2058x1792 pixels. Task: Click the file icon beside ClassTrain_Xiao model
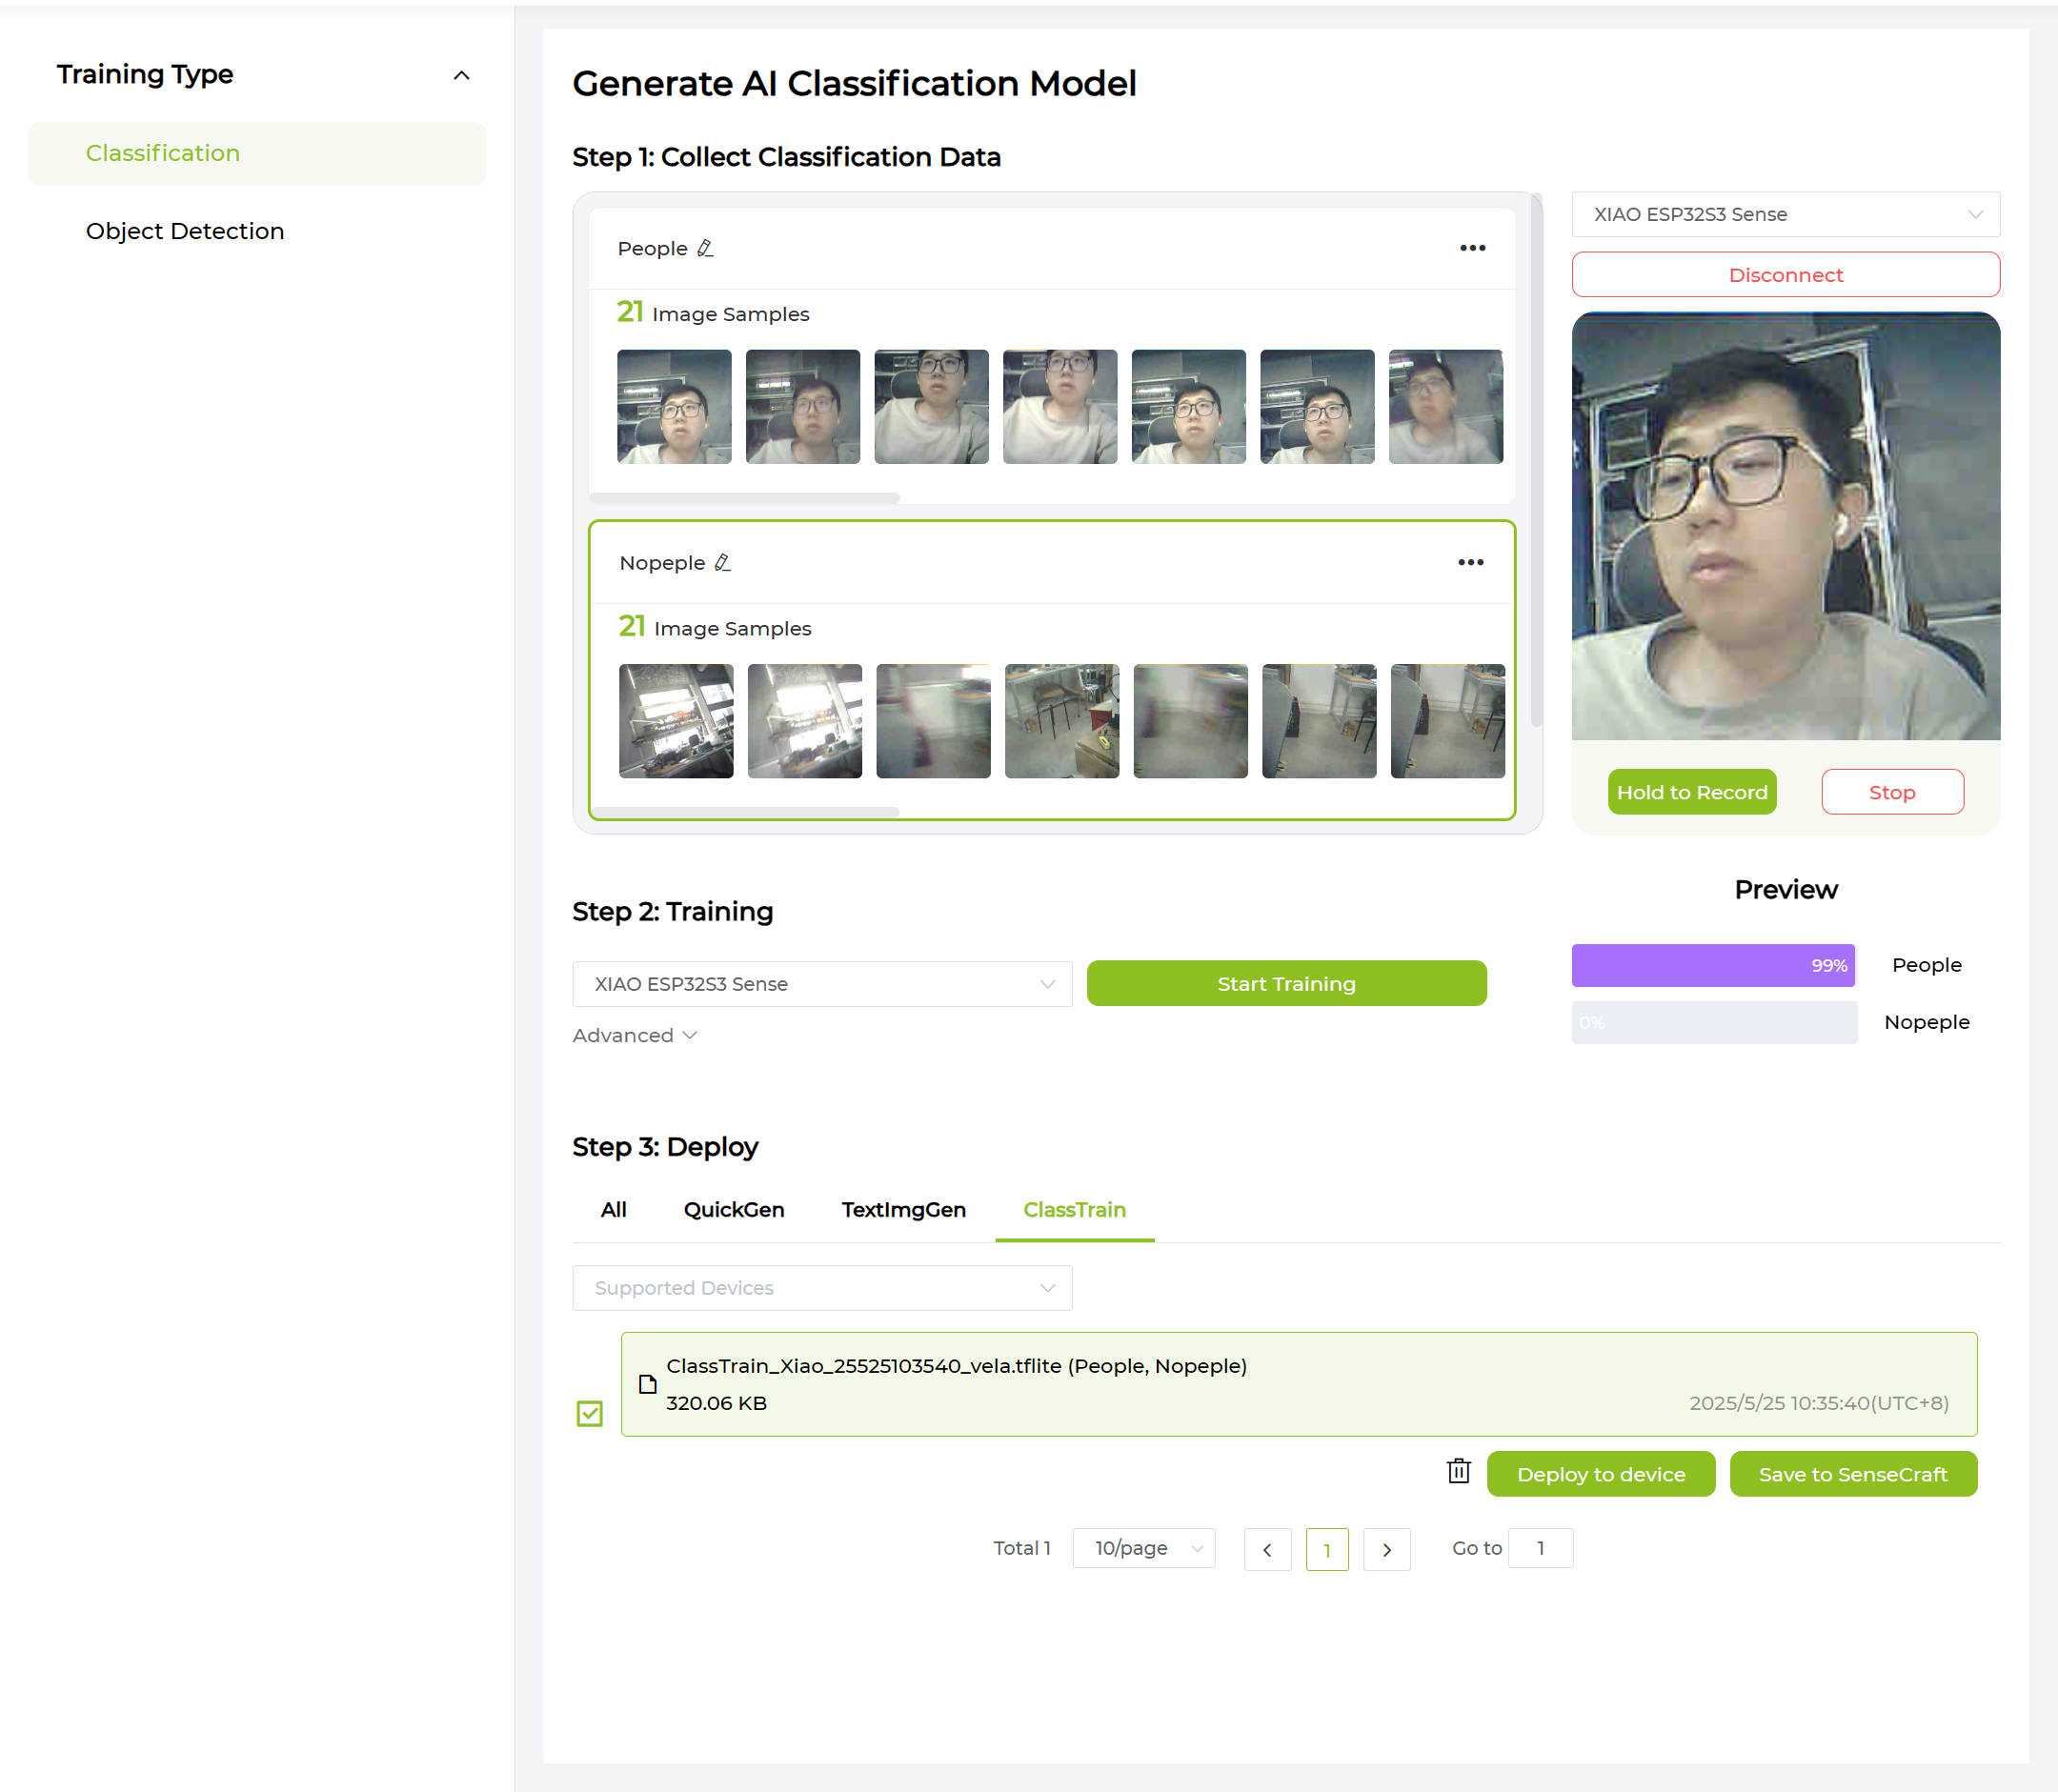pos(648,1384)
